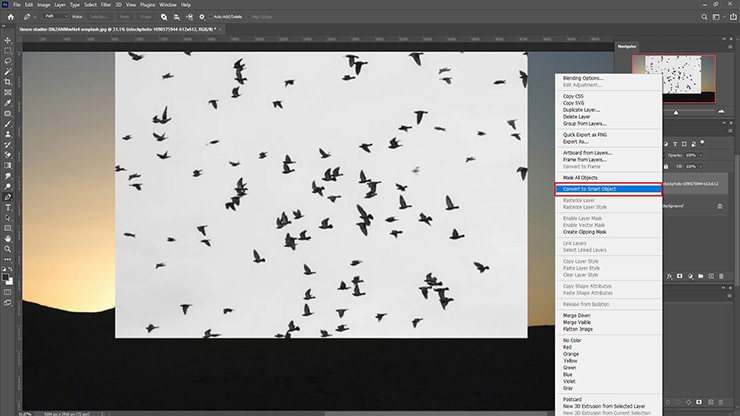The image size is (740, 416).
Task: Select the Crop tool
Action: point(8,82)
